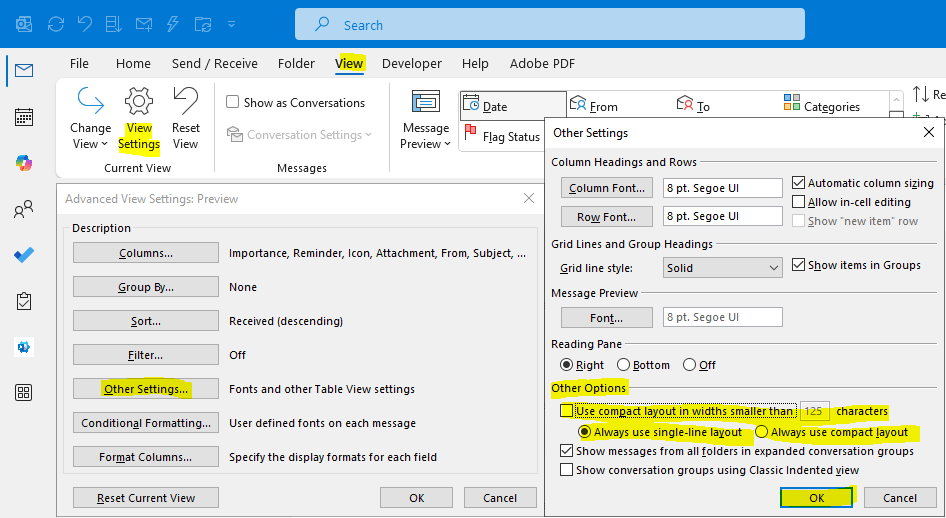Arrange messages by To
This screenshot has height=518, width=946.
(693, 106)
